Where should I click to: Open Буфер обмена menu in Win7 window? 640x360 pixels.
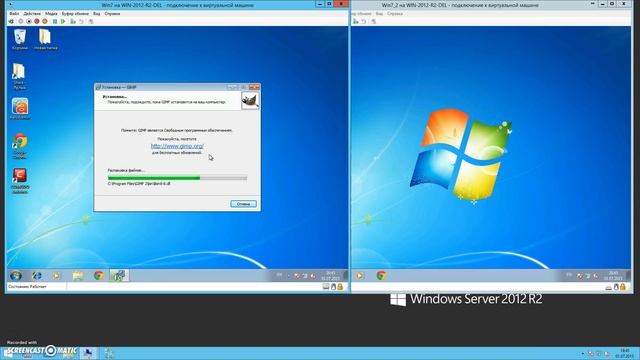[75, 13]
